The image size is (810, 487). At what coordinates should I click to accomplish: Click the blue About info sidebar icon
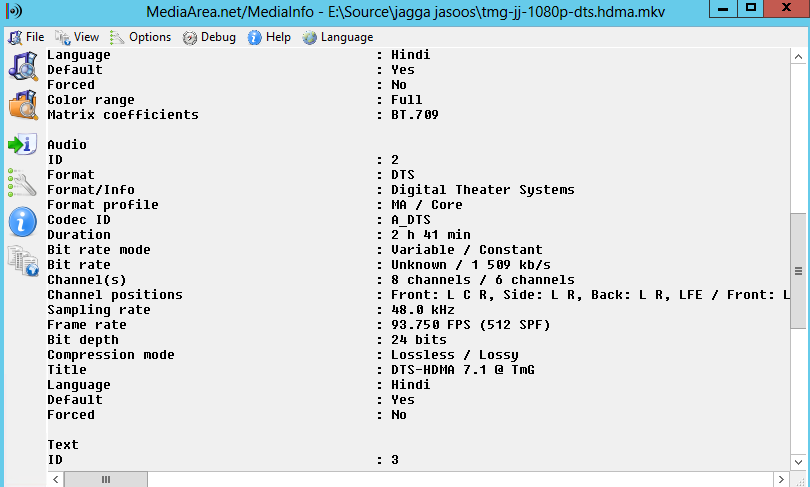click(22, 222)
